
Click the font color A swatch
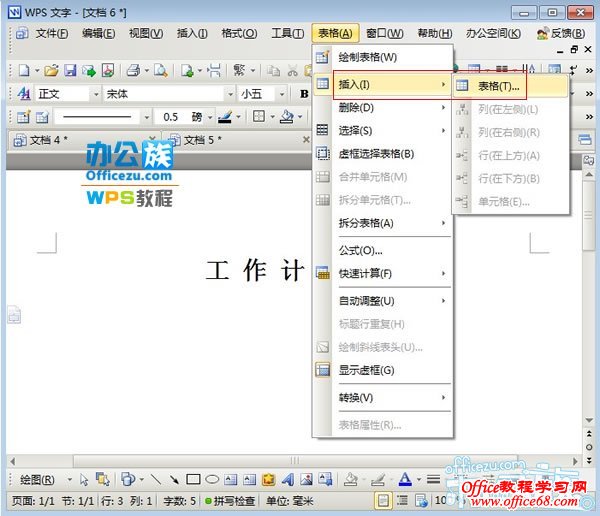pyautogui.click(x=404, y=479)
